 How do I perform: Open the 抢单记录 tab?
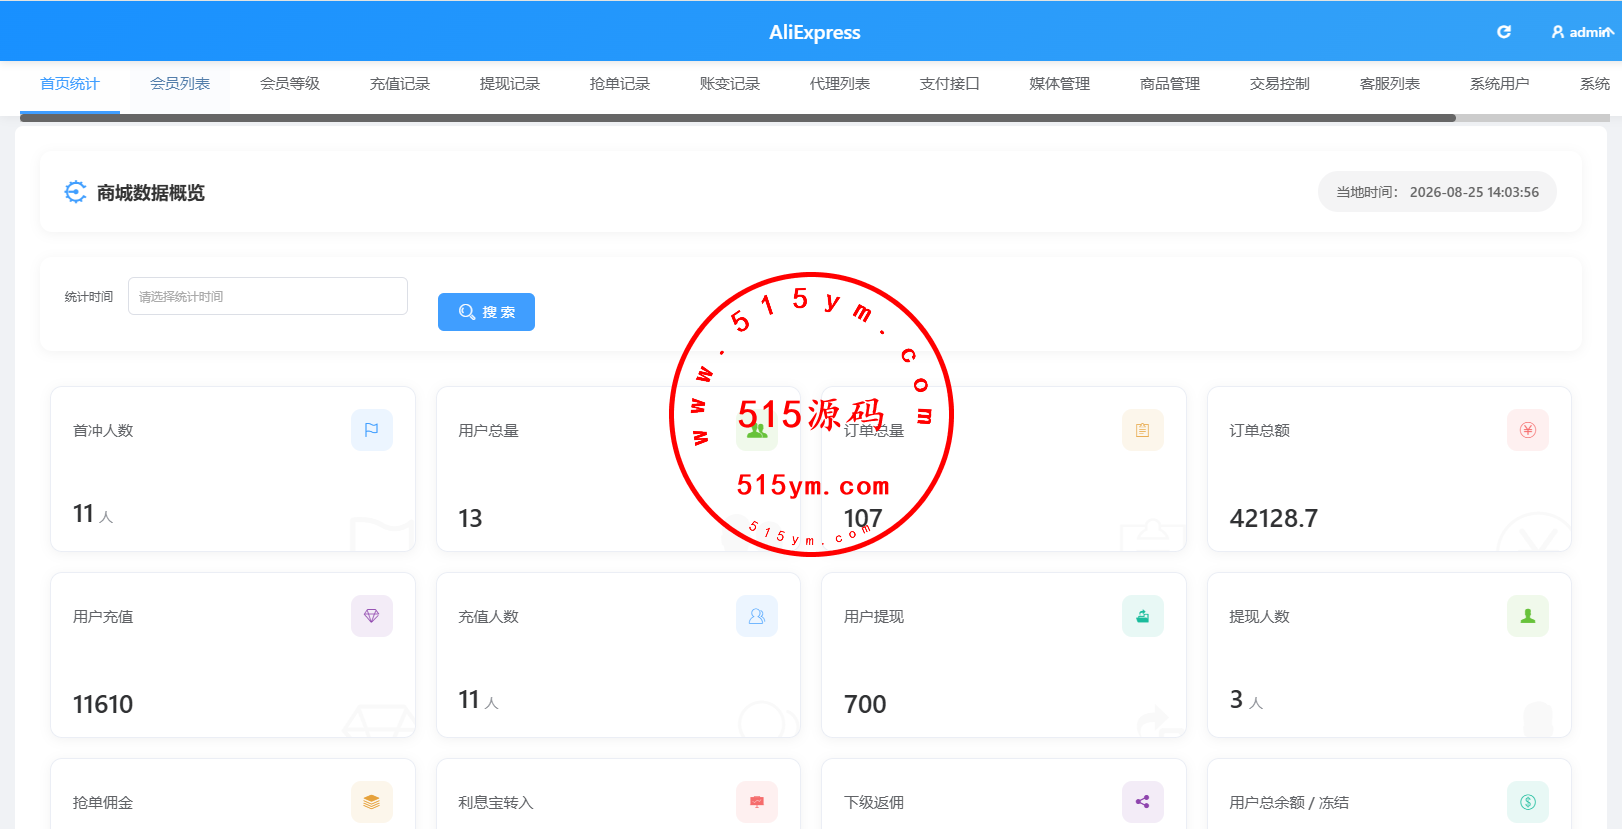click(x=620, y=84)
